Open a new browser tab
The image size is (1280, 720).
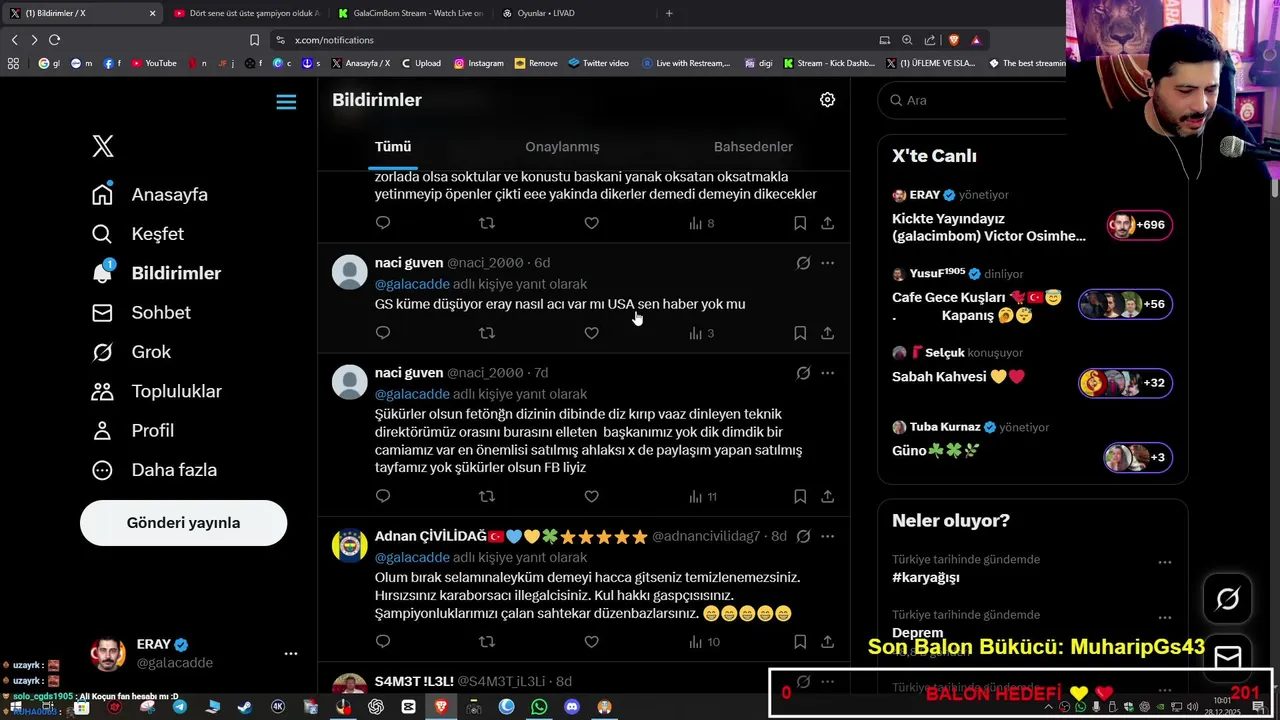[x=669, y=13]
